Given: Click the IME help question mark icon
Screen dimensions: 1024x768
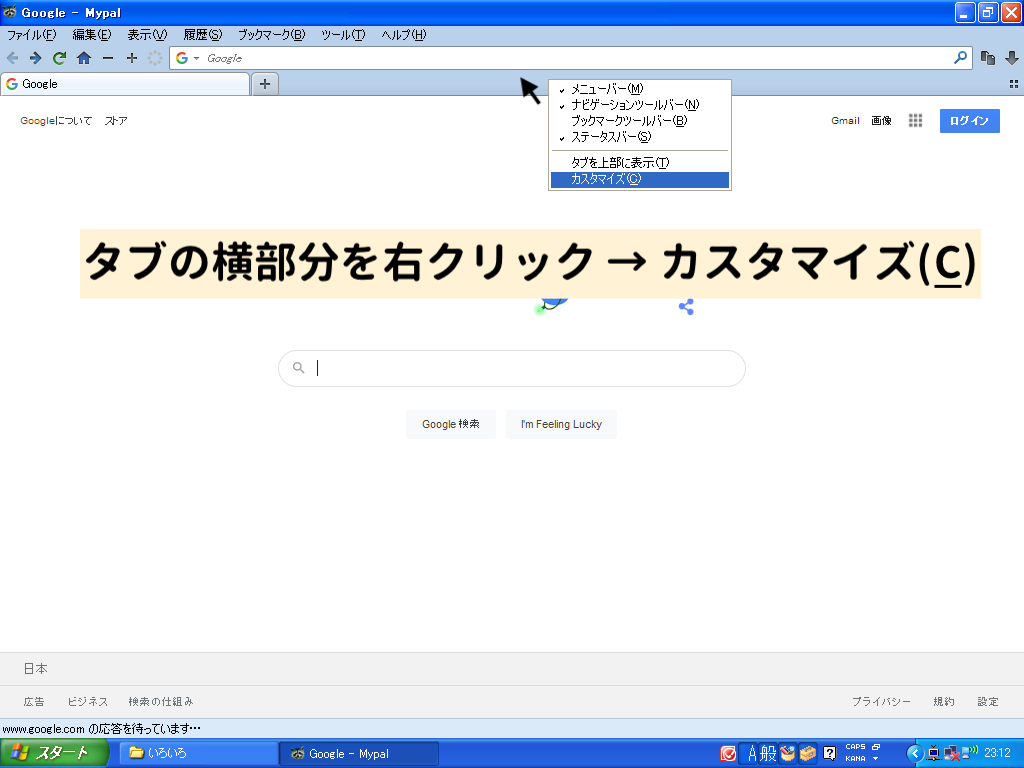Looking at the screenshot, I should click(829, 754).
